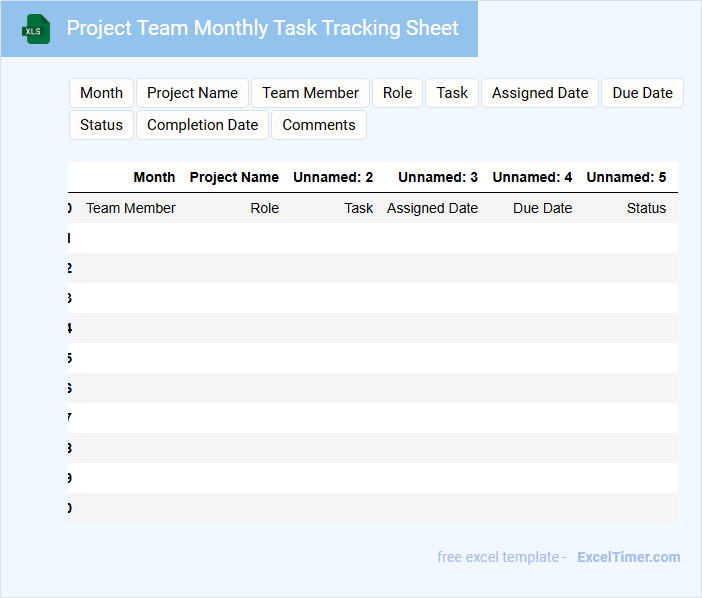This screenshot has width=702, height=598.
Task: Select the Unnamed: 2 column header
Action: [333, 177]
